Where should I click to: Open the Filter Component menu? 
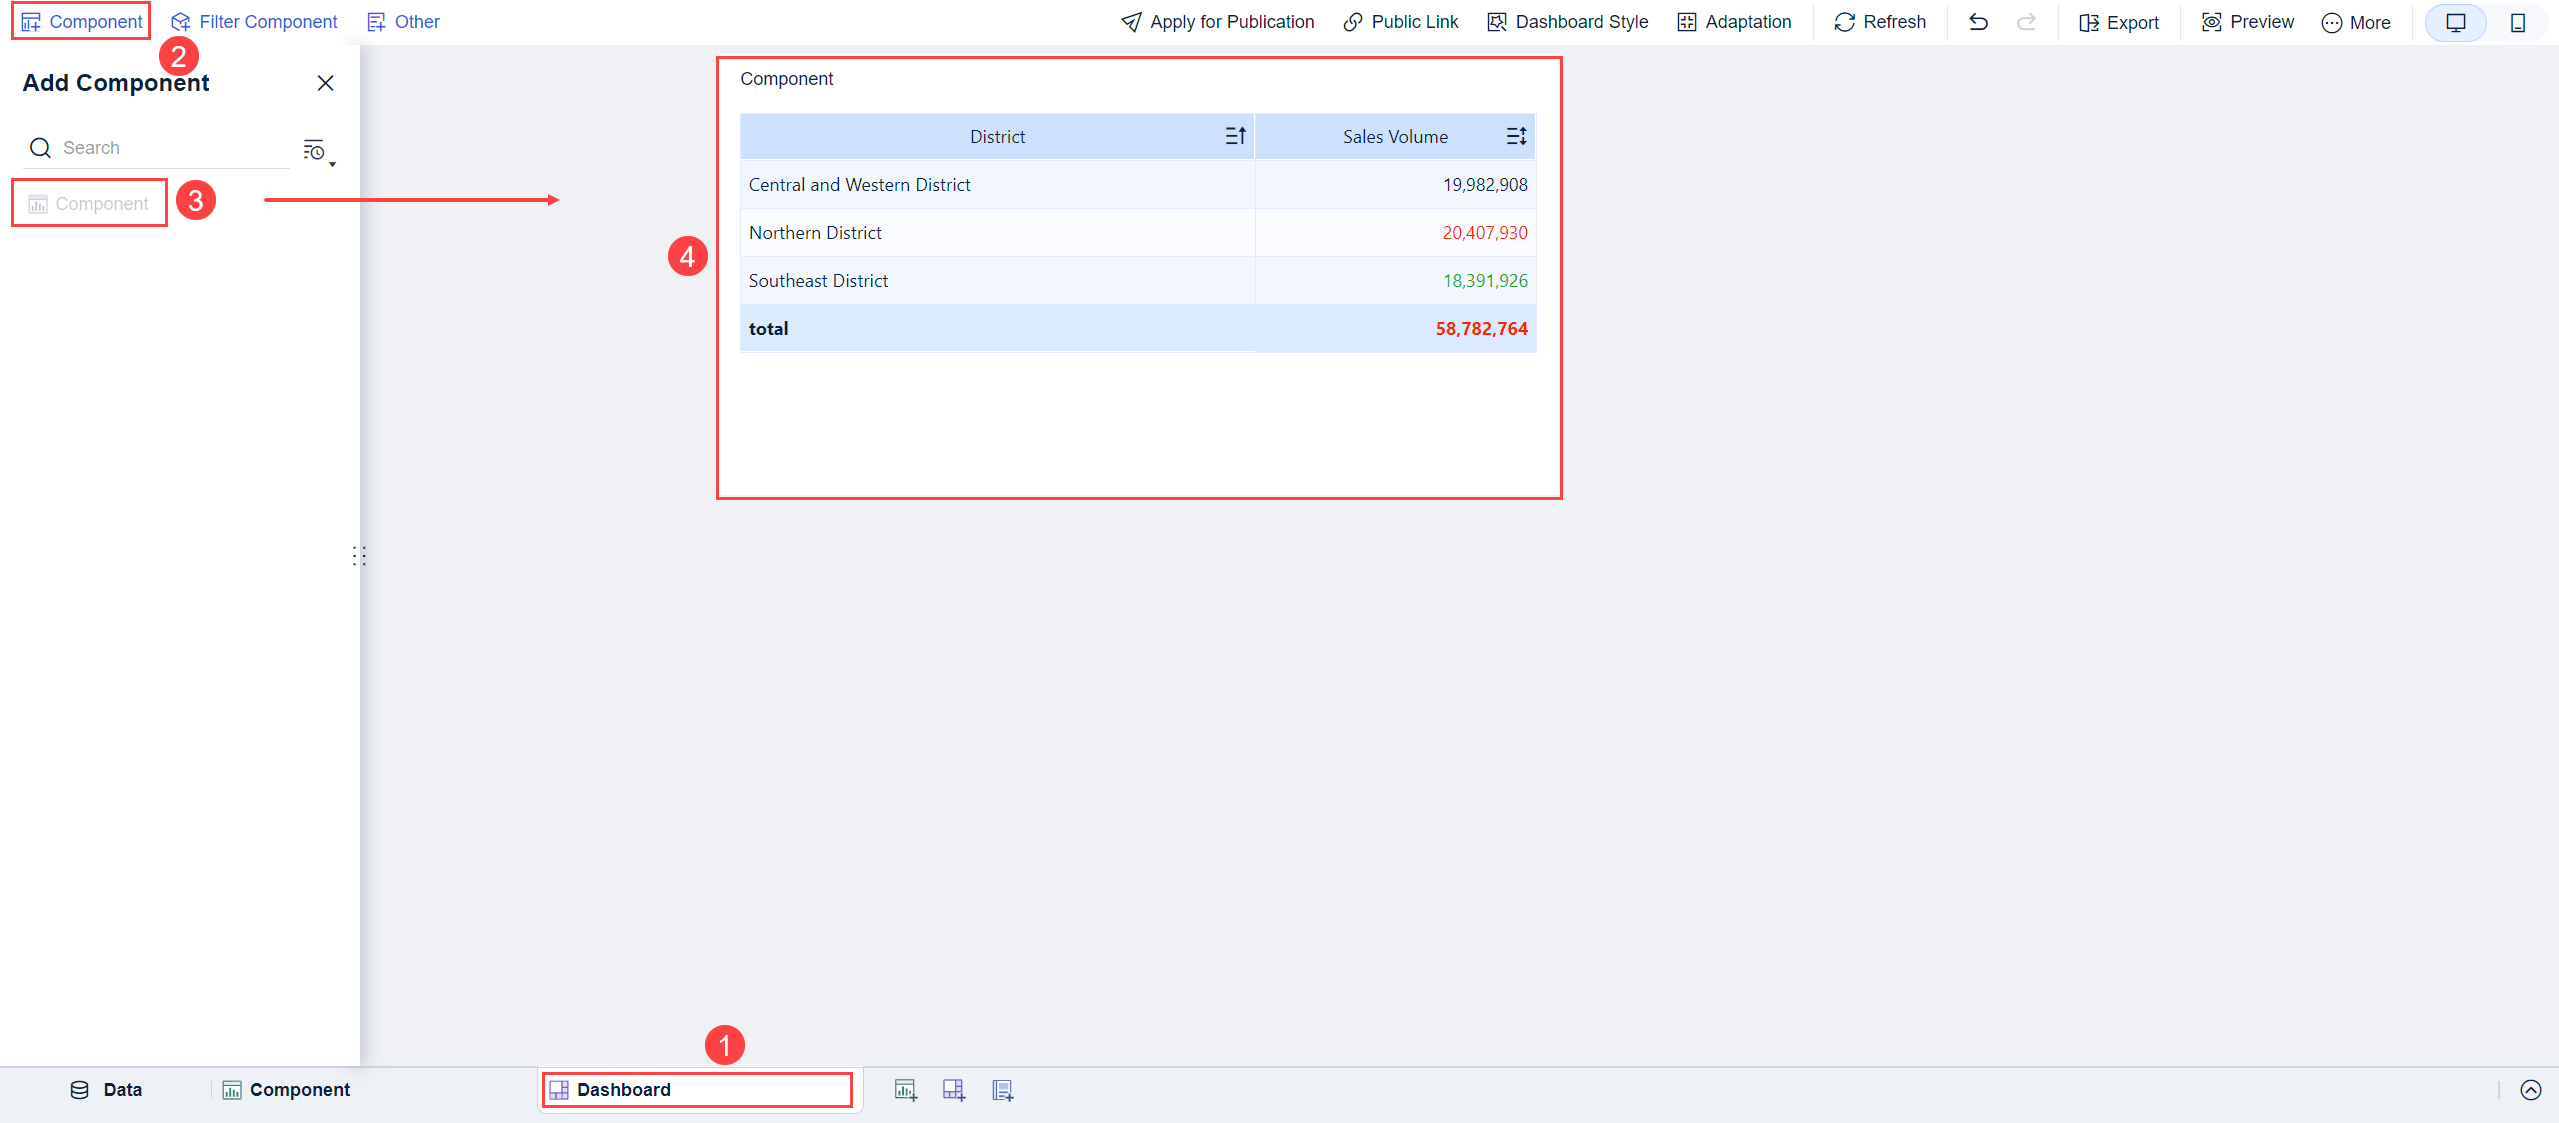pyautogui.click(x=254, y=22)
